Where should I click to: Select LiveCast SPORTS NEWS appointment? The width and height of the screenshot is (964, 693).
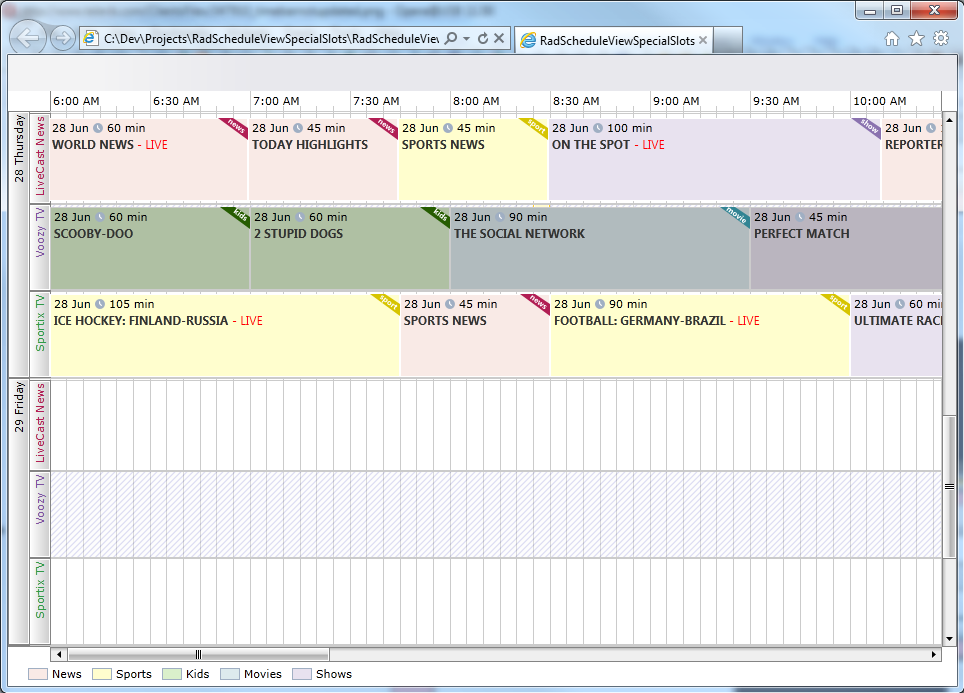(473, 159)
